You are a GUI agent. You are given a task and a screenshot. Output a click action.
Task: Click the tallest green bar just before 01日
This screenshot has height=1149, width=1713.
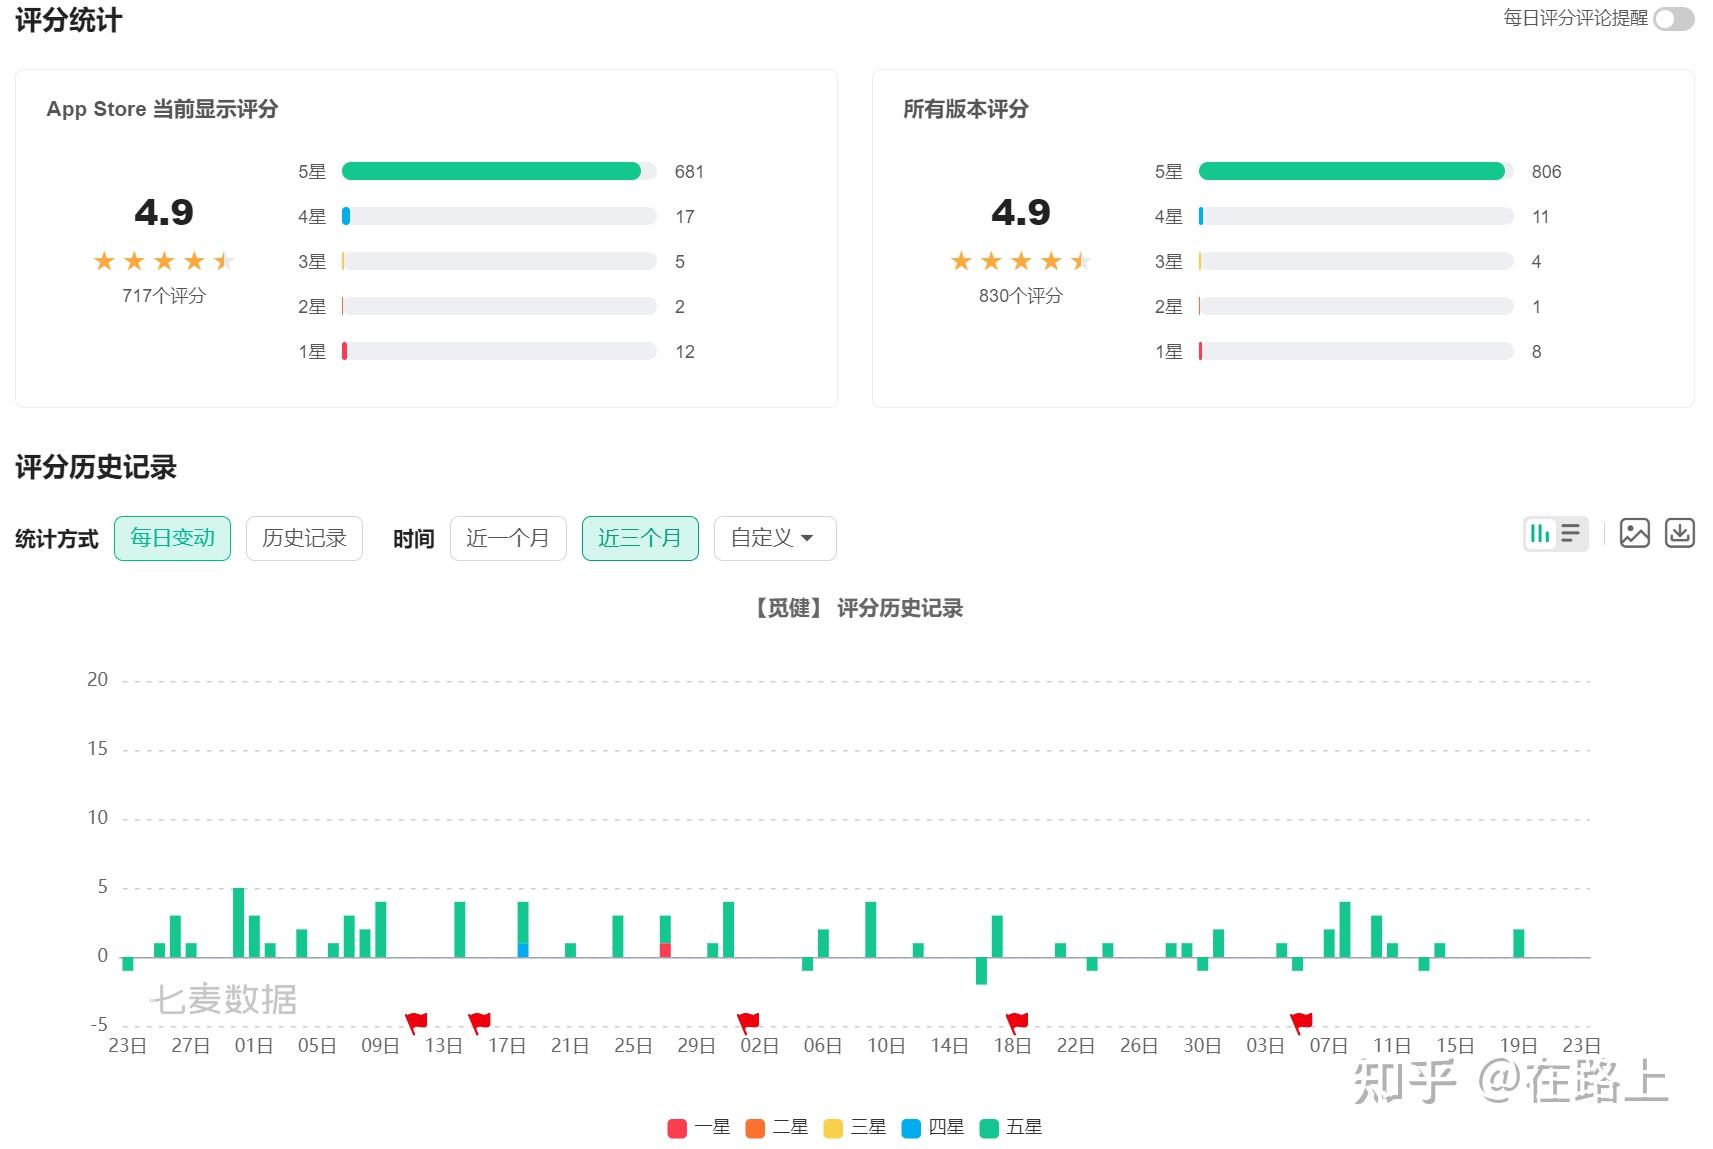(x=238, y=923)
